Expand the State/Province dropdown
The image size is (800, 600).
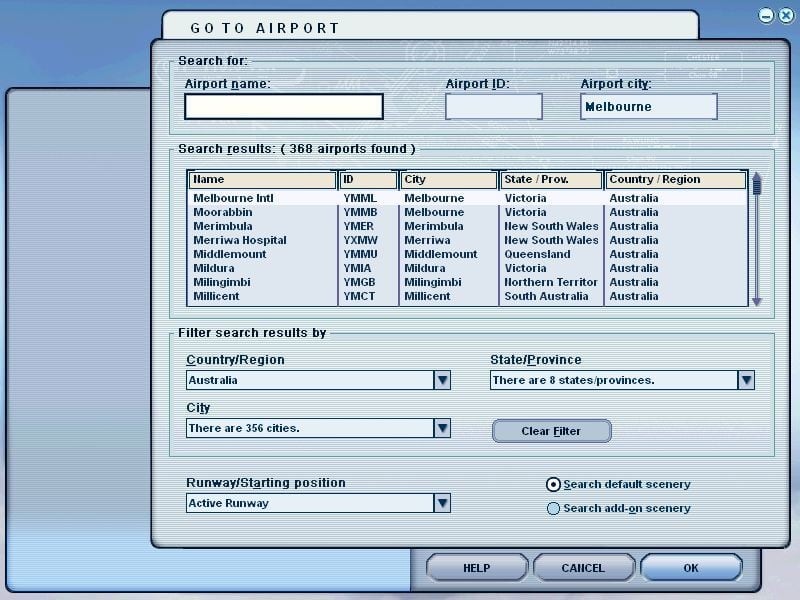[745, 380]
